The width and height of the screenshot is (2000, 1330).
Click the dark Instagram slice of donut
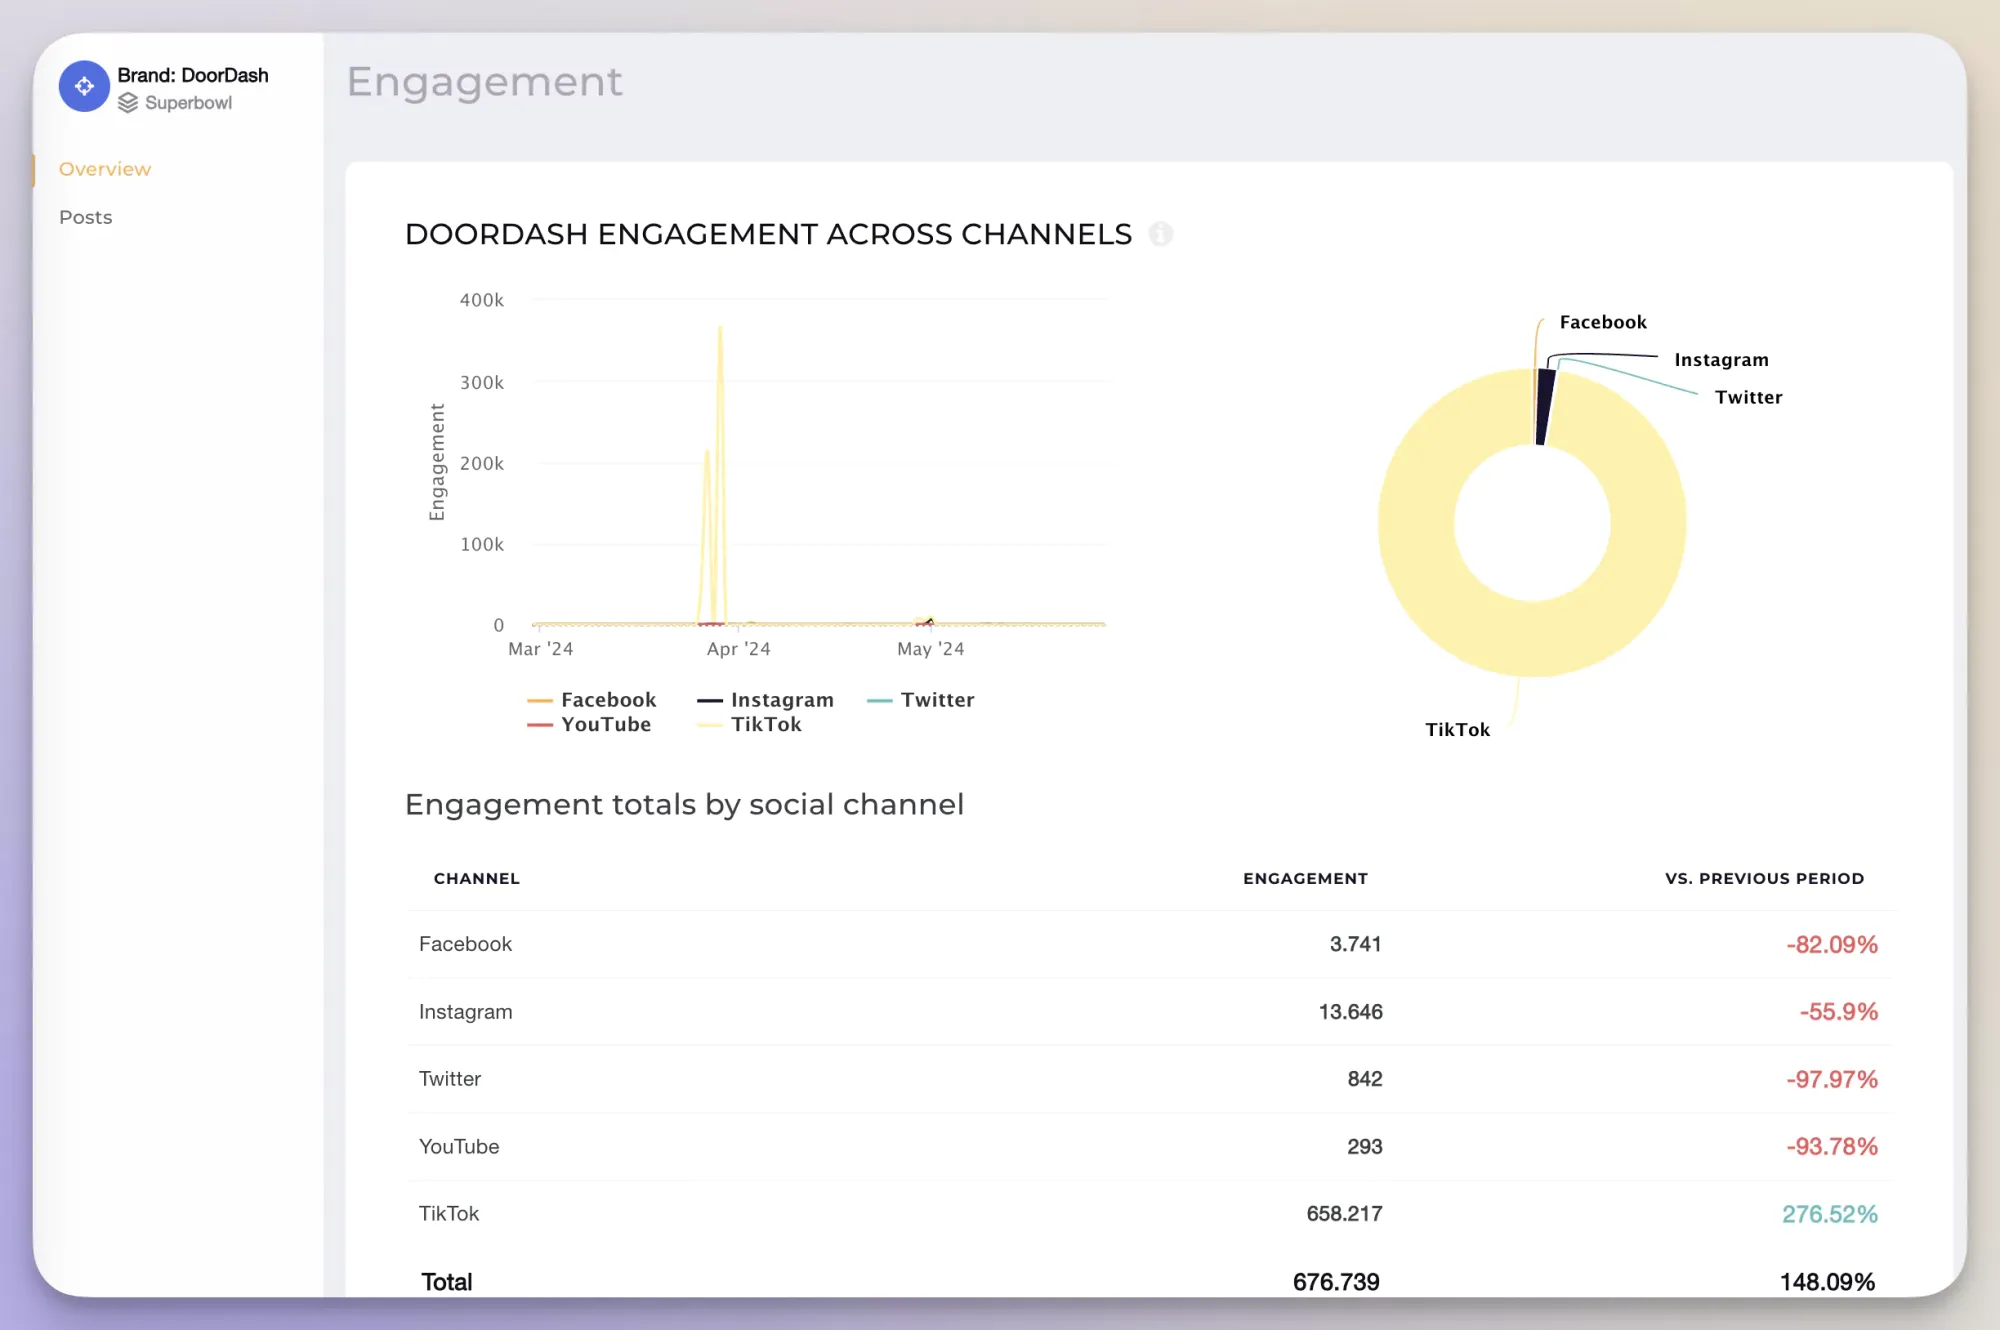pos(1545,407)
